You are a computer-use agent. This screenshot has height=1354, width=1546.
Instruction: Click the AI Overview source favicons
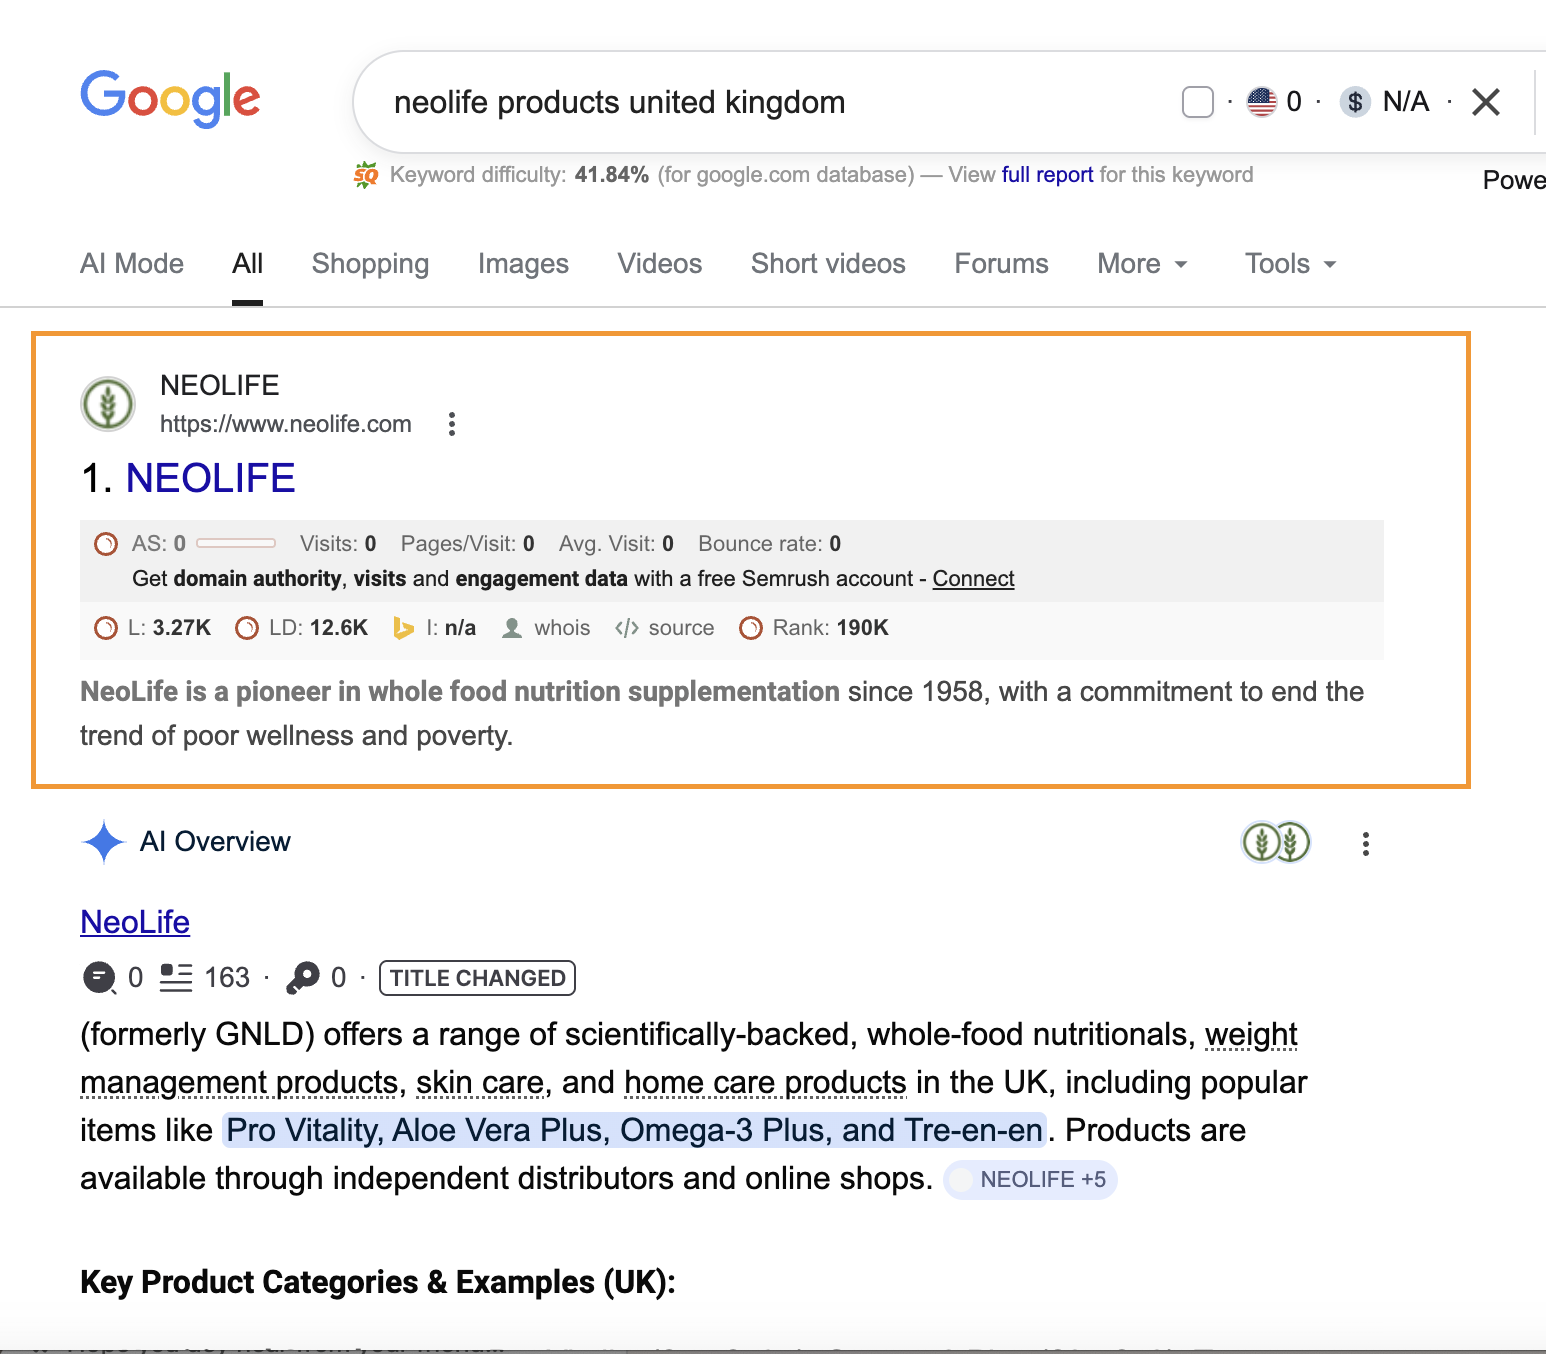click(x=1275, y=843)
